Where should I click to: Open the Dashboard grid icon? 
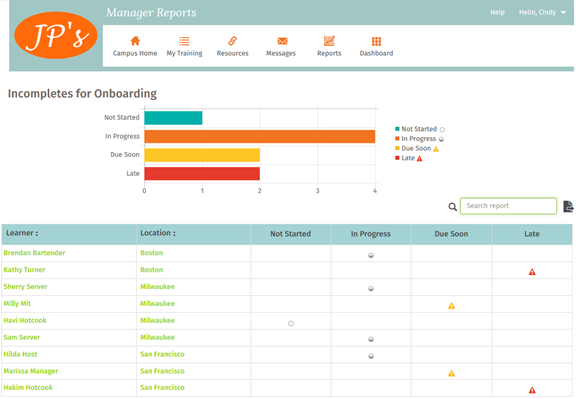[376, 41]
